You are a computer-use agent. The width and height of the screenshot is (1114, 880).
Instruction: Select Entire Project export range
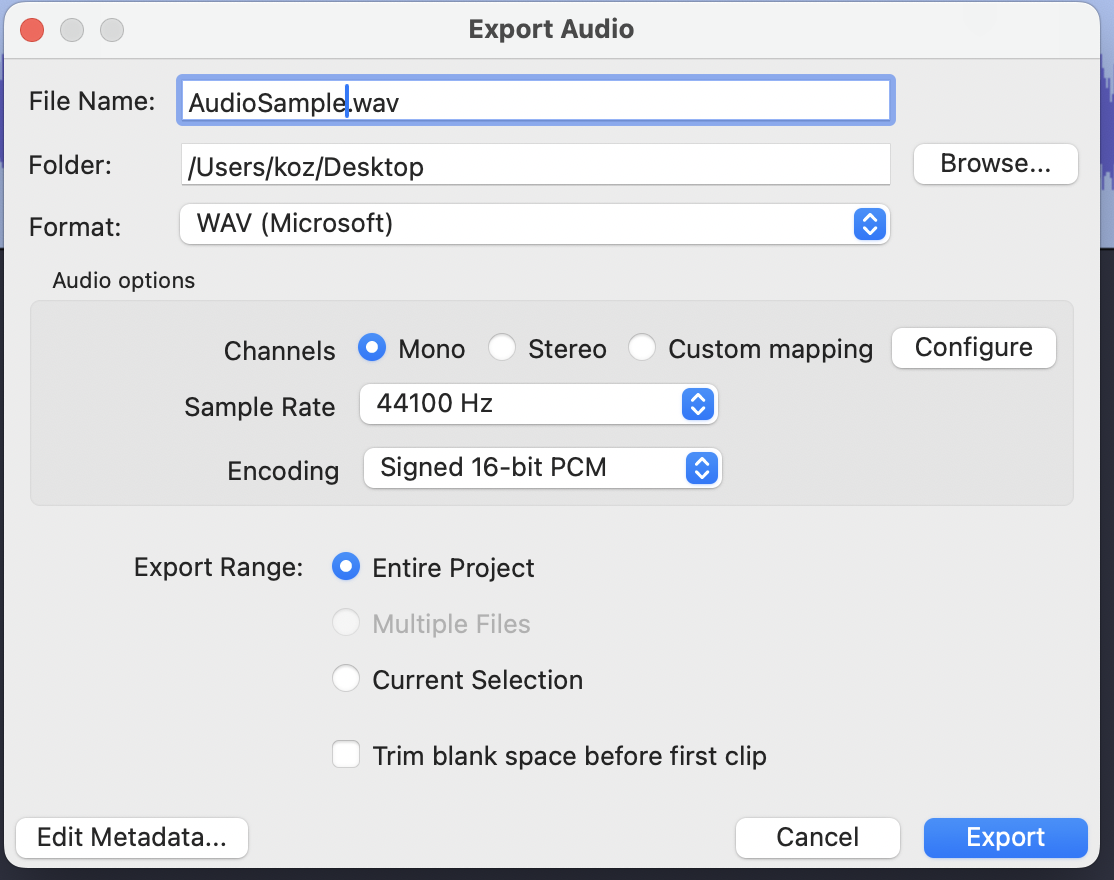tap(346, 568)
